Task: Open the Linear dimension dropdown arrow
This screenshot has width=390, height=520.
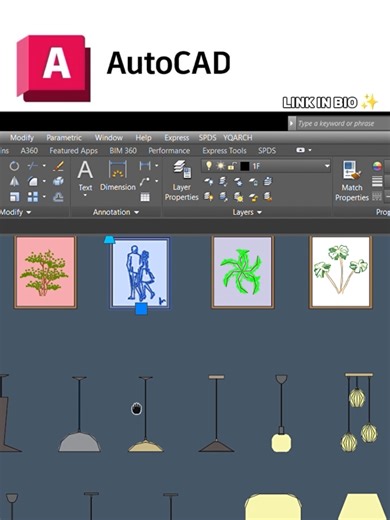Action: point(156,166)
